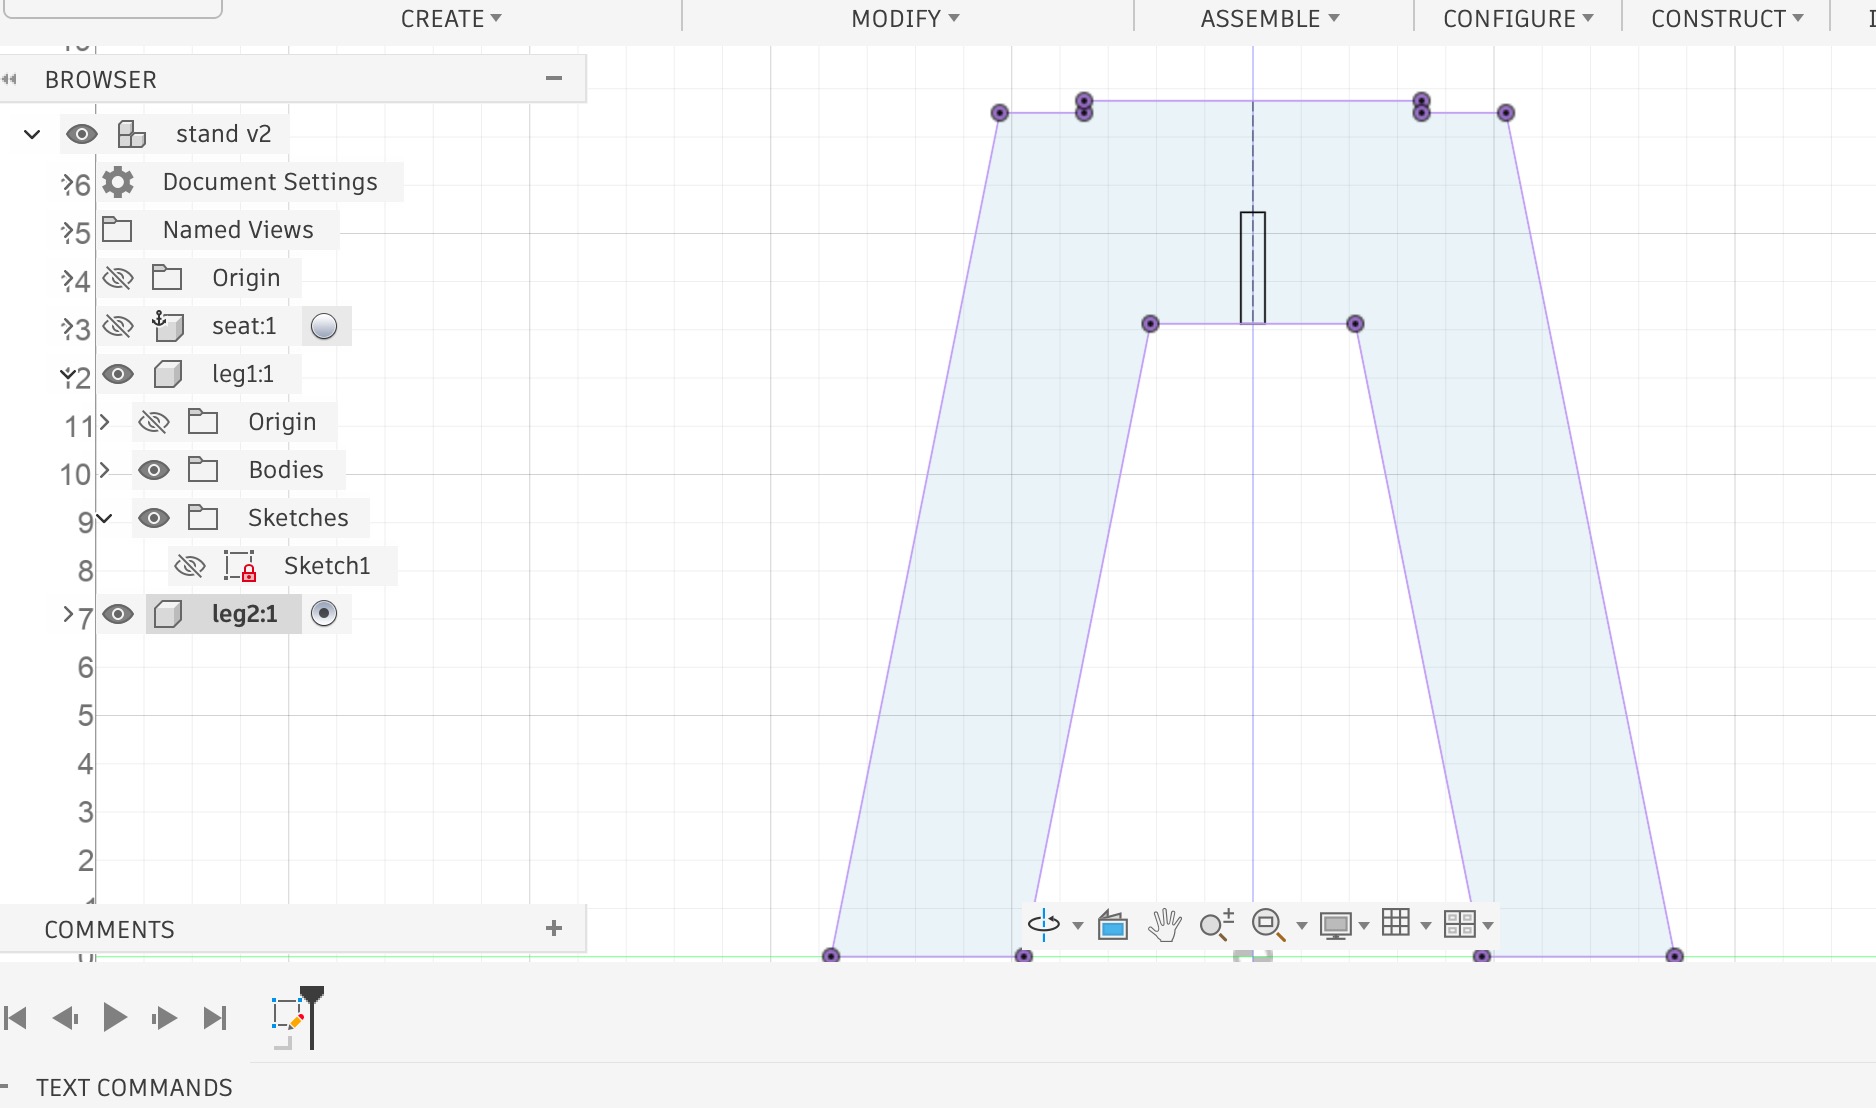Image resolution: width=1876 pixels, height=1108 pixels.
Task: Open the CONSTRUCT menu
Action: tap(1727, 19)
